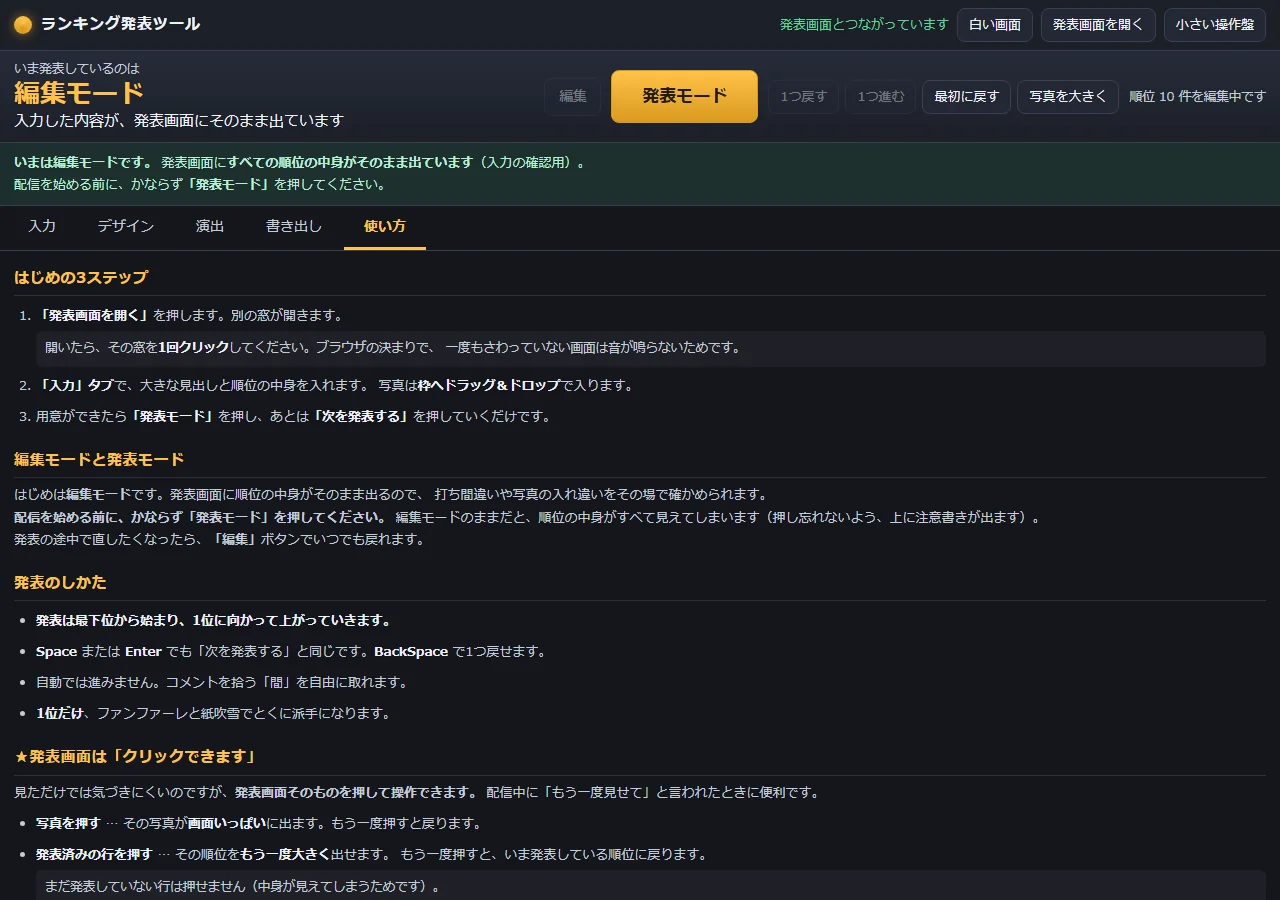Viewport: 1280px width, 900px height.
Task: Click the 見ただけでは気づきにくい paragraph
Action: coord(417,793)
